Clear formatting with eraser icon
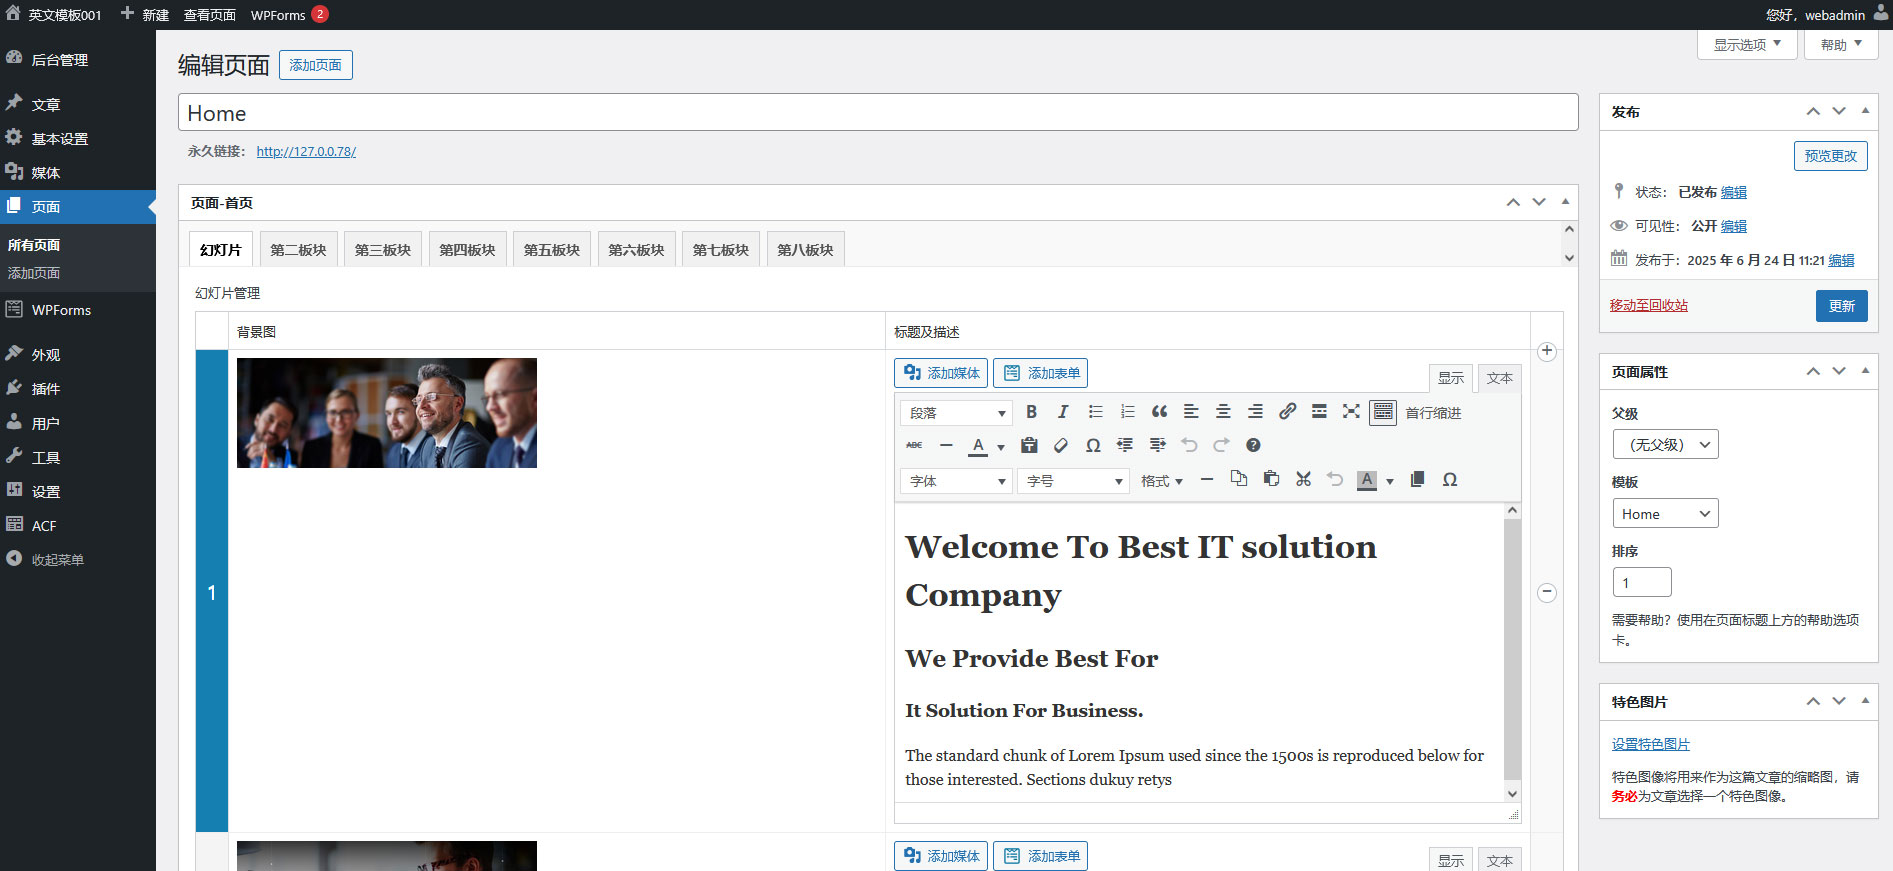Image resolution: width=1893 pixels, height=871 pixels. coord(1061,446)
